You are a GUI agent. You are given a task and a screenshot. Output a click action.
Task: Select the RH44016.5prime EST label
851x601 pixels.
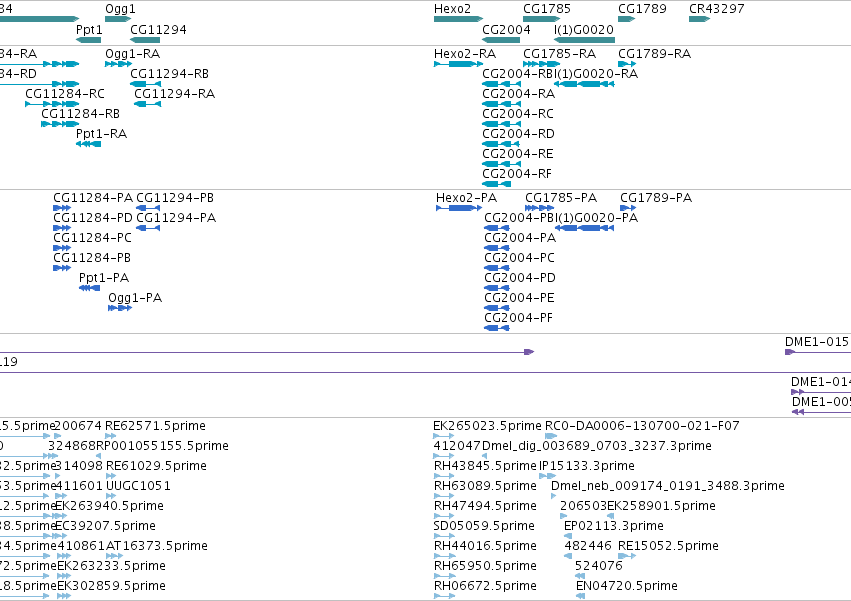pyautogui.click(x=485, y=546)
